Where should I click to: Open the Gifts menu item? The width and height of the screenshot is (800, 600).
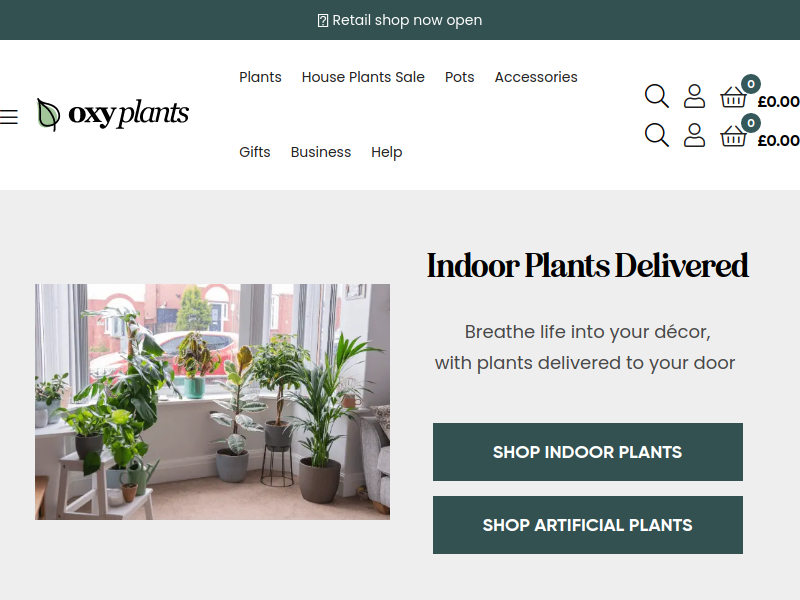255,152
